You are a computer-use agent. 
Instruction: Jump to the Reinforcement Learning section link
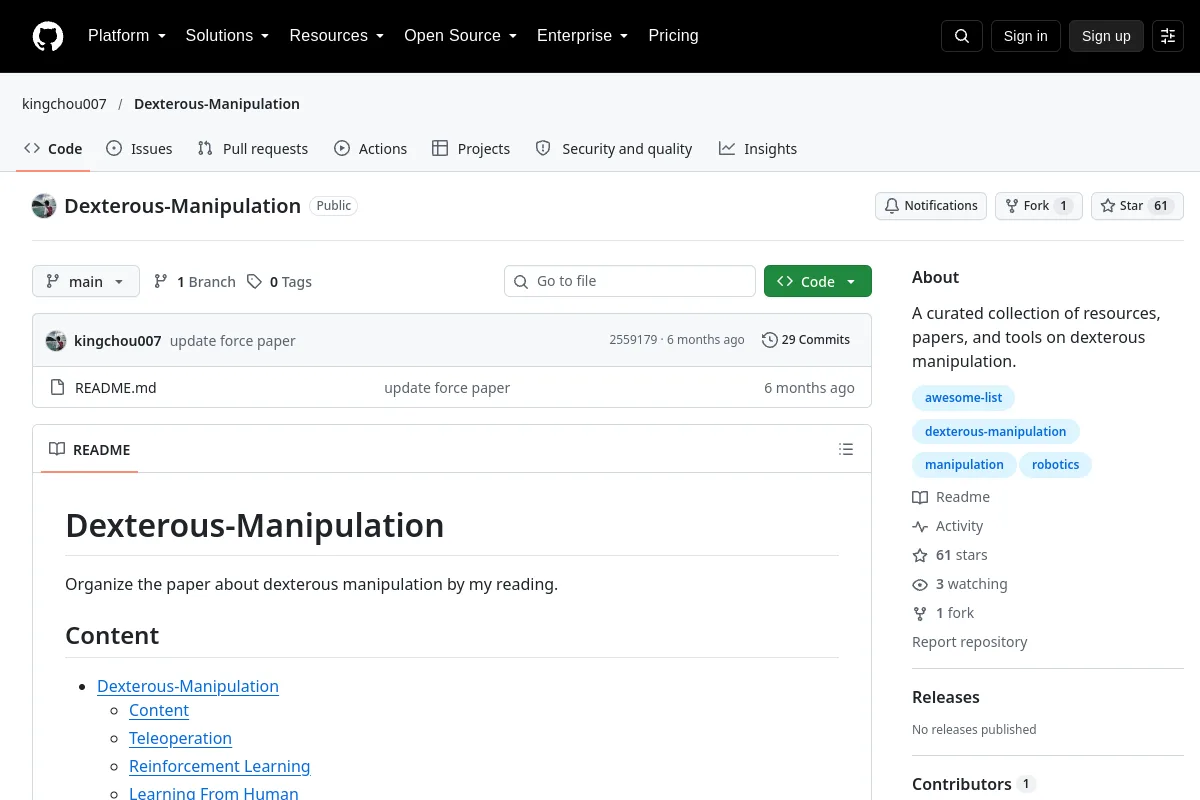point(219,766)
